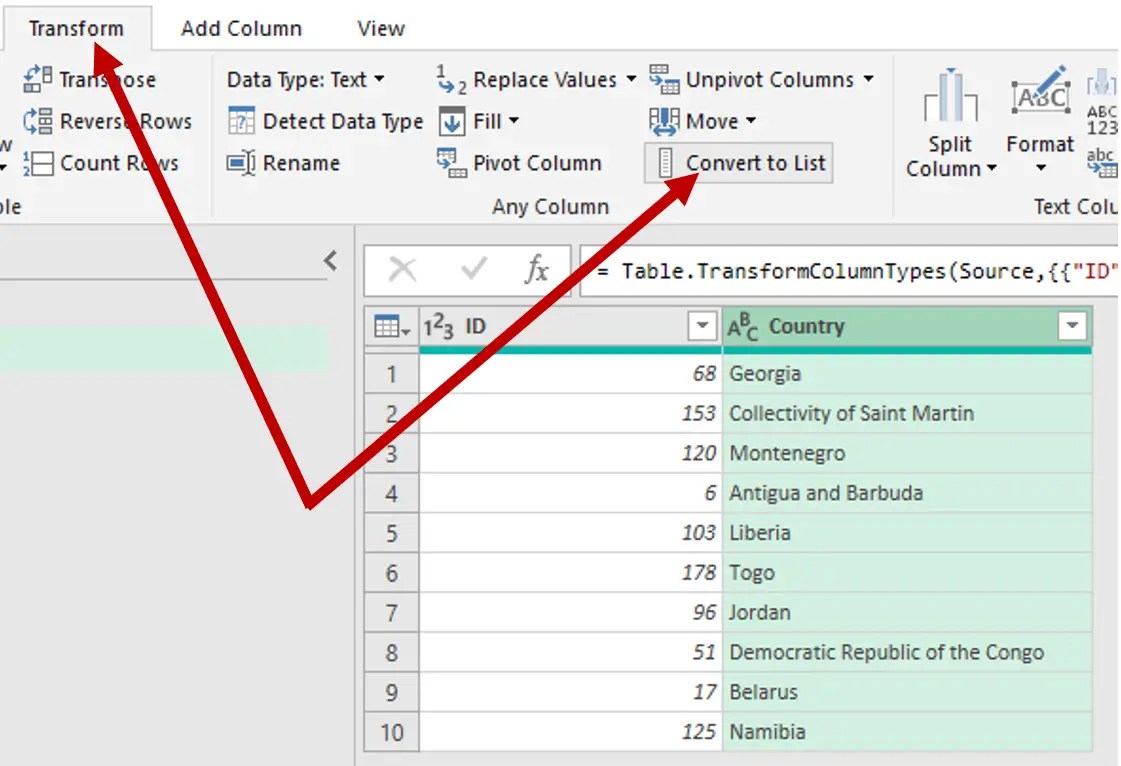Select the Reverse Rows icon
Viewport: 1121px width, 766px height.
click(37, 122)
